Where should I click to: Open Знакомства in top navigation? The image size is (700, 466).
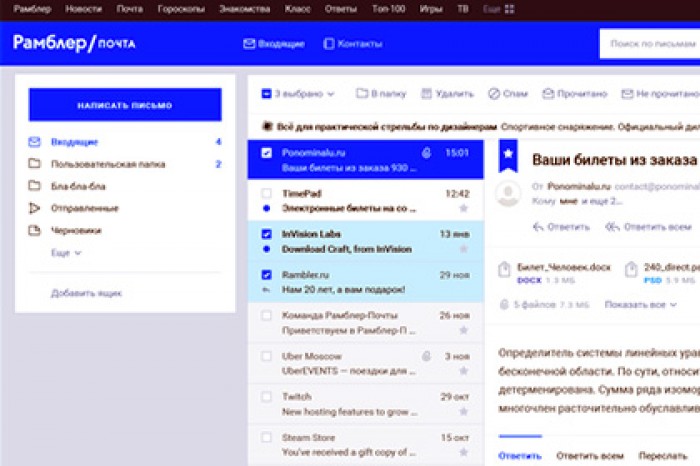click(x=245, y=8)
